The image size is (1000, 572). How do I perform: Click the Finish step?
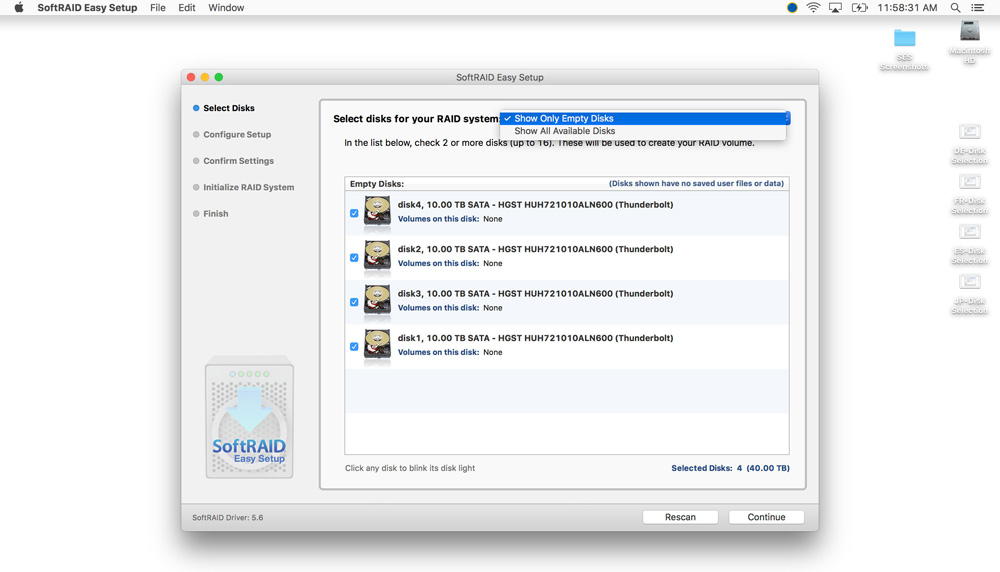(x=210, y=214)
